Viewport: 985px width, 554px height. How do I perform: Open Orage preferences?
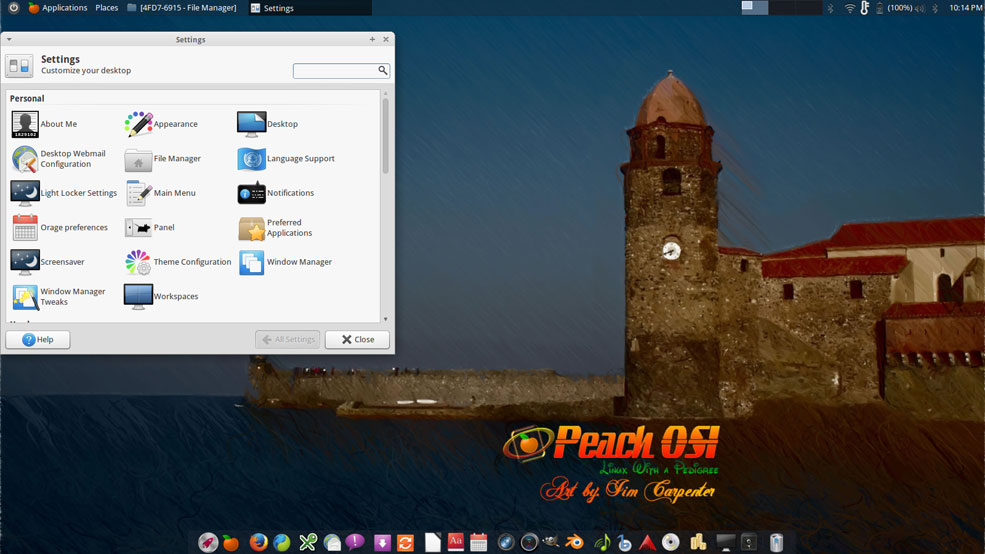point(59,228)
